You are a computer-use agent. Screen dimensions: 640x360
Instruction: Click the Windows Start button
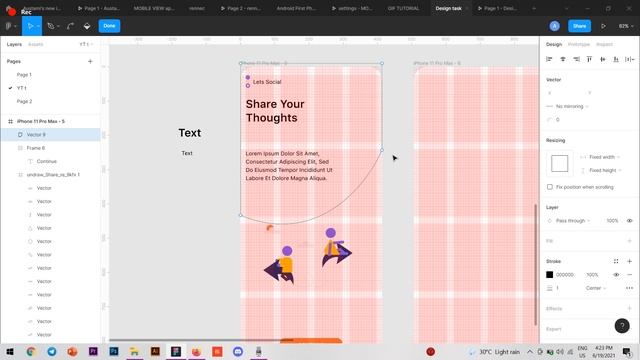10,352
